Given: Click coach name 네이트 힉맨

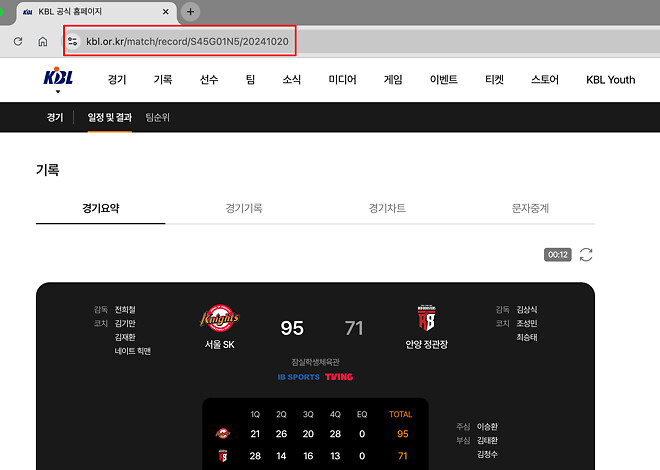Looking at the screenshot, I should click(133, 351).
